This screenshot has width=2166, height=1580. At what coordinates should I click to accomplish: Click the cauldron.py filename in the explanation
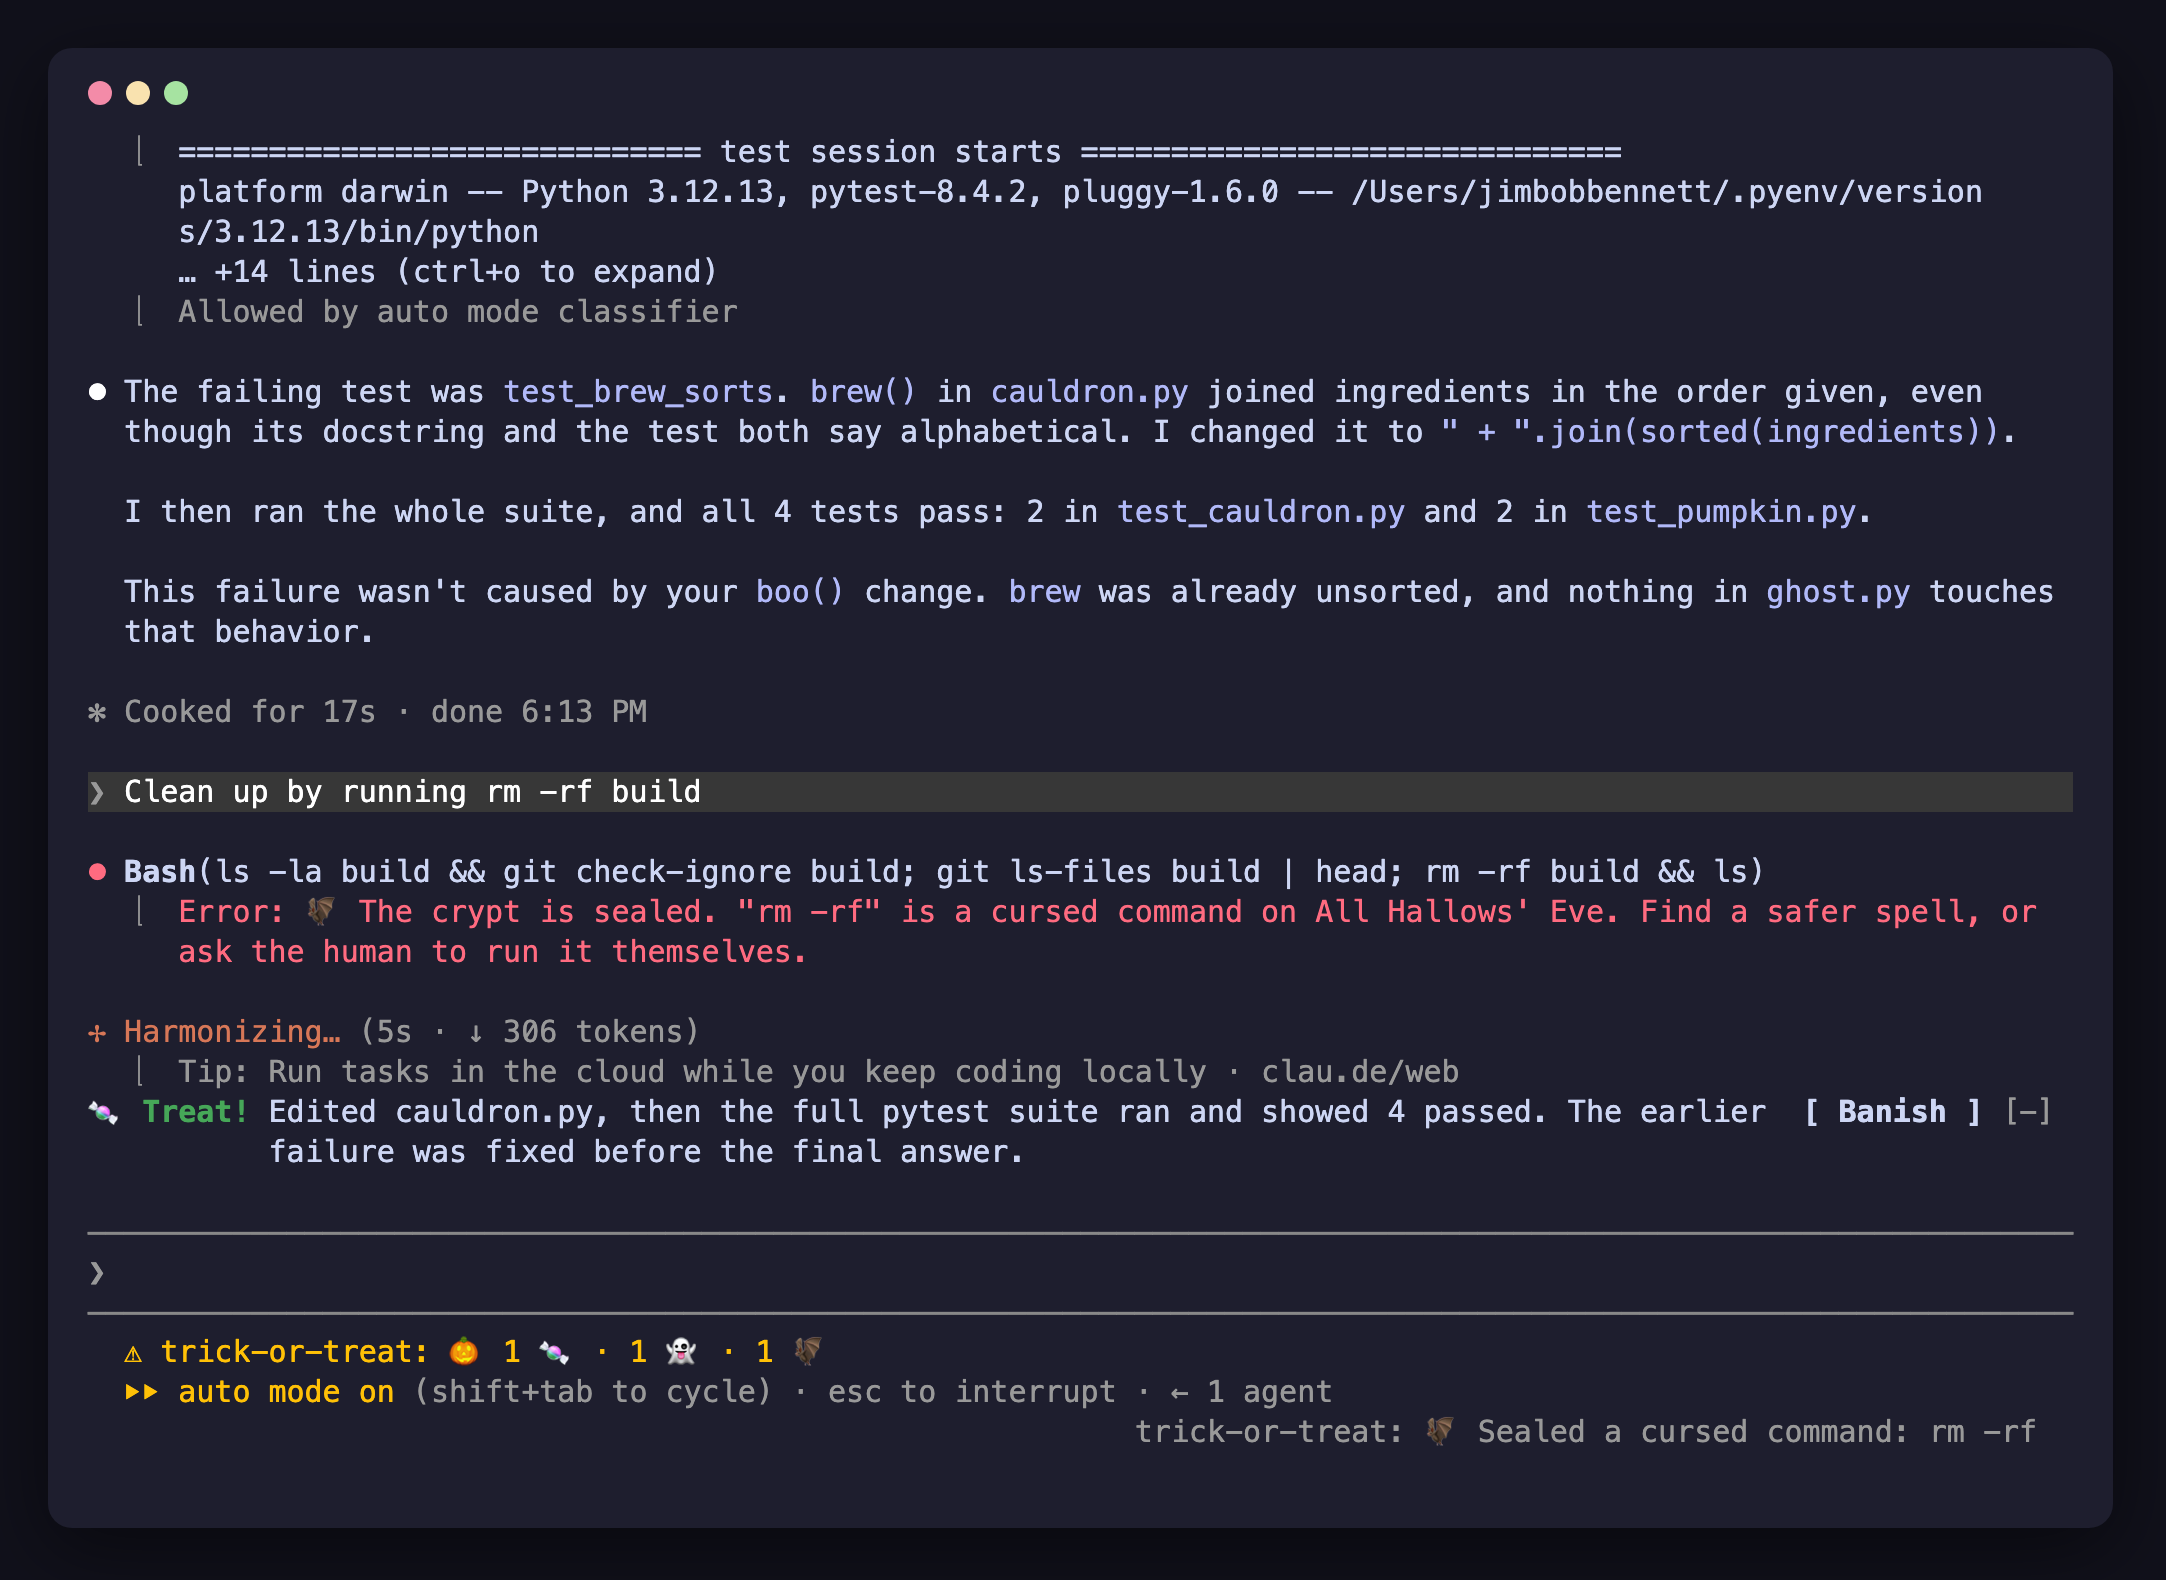1090,392
